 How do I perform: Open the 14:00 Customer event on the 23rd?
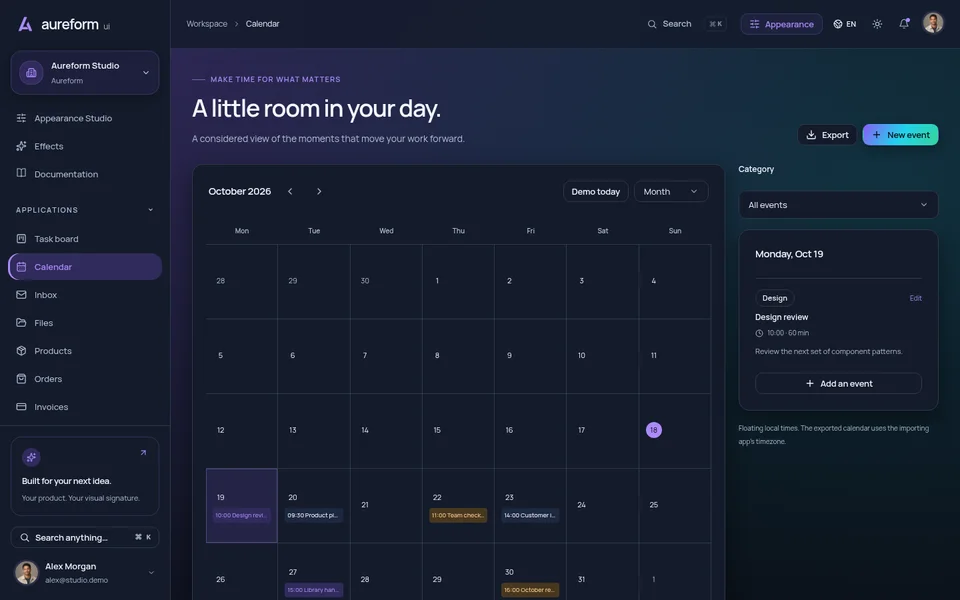coord(530,516)
